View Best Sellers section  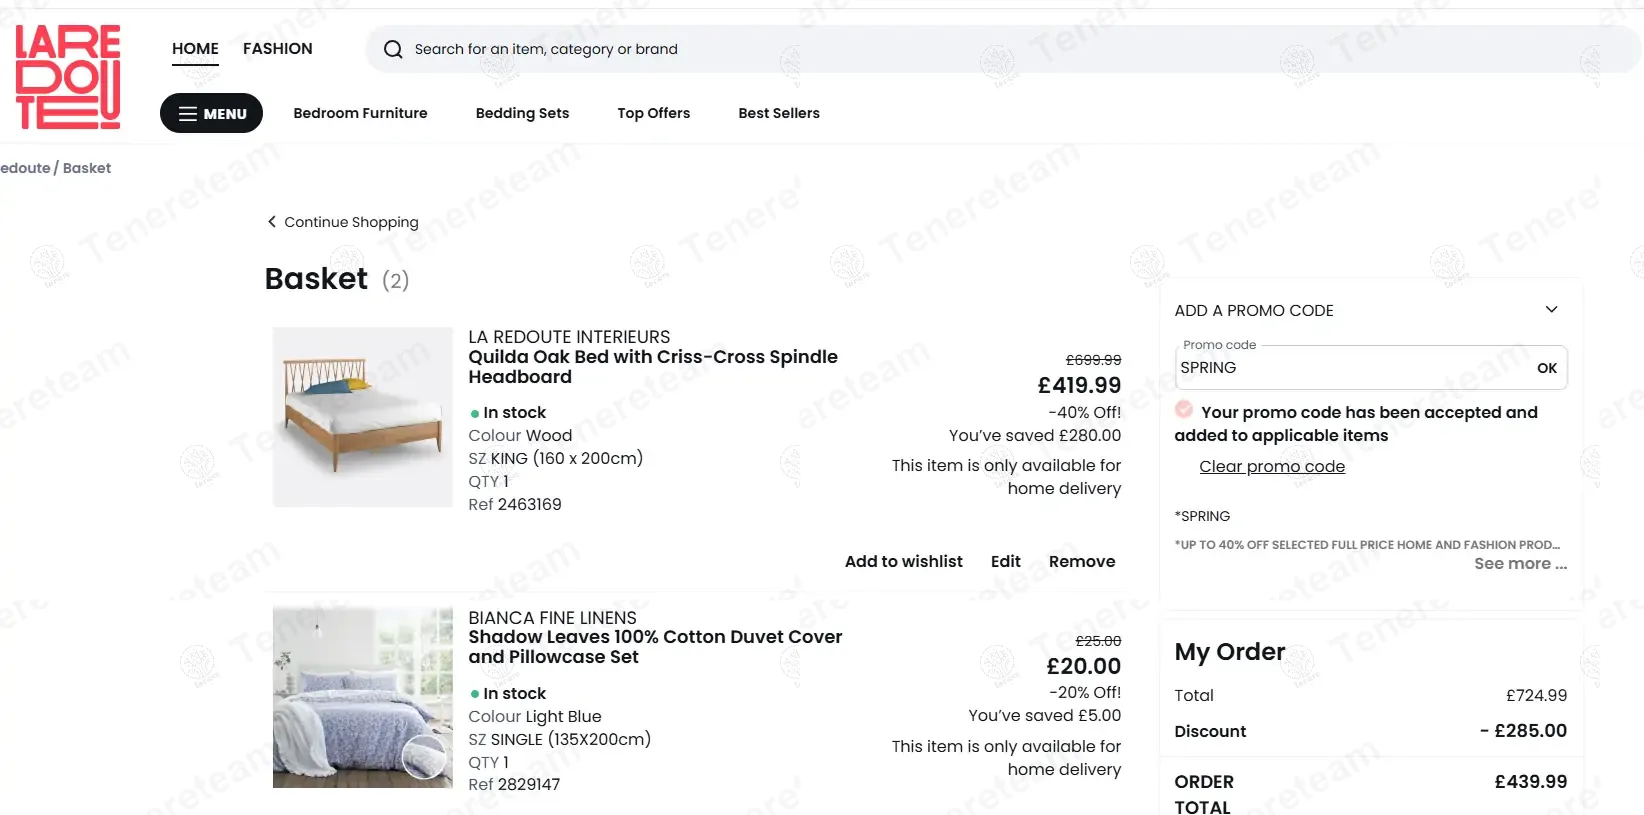point(778,113)
